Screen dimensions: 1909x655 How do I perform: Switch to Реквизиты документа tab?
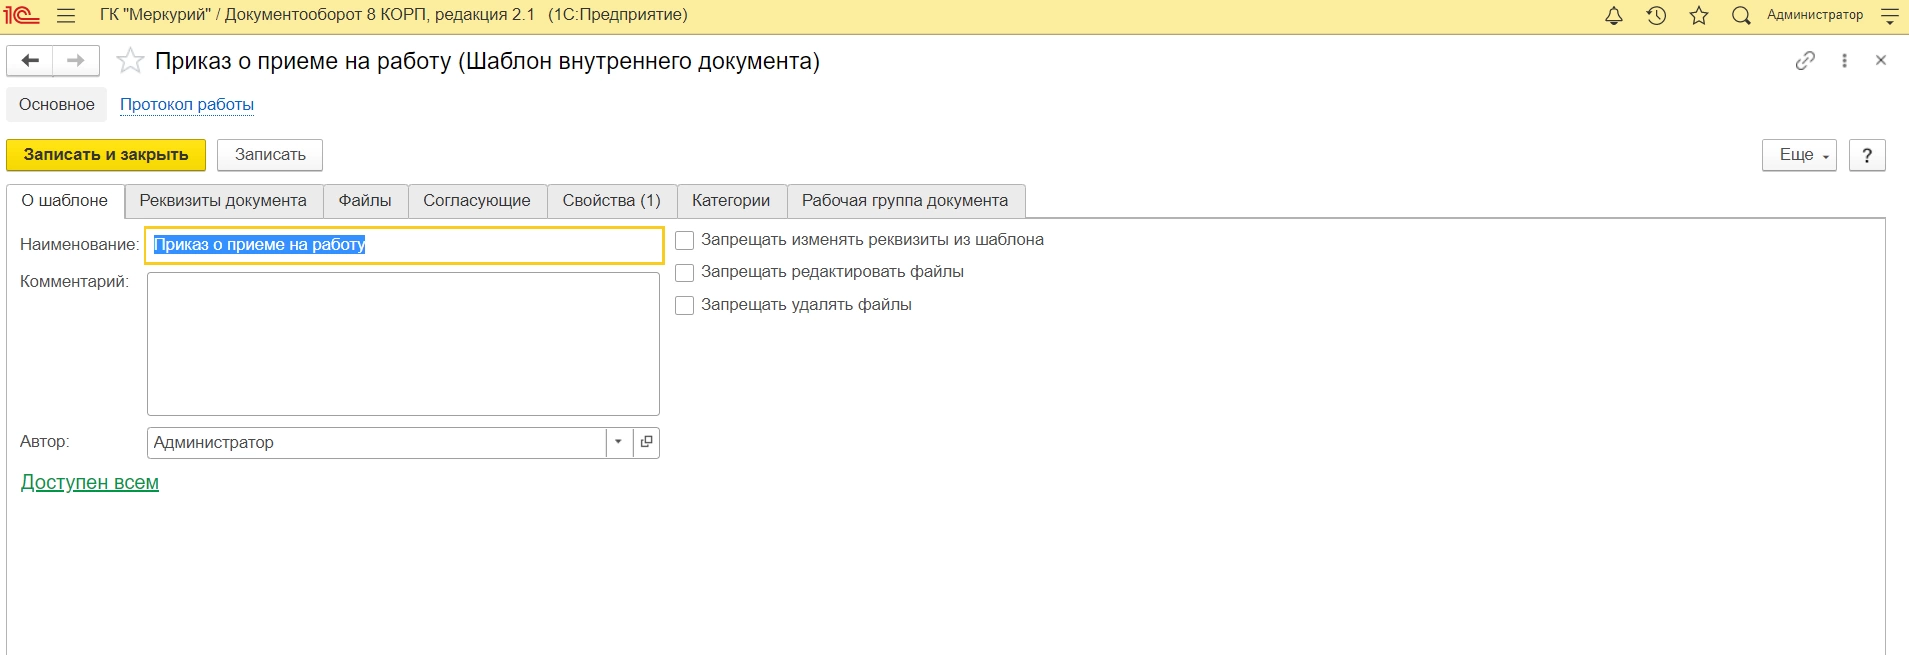[223, 201]
